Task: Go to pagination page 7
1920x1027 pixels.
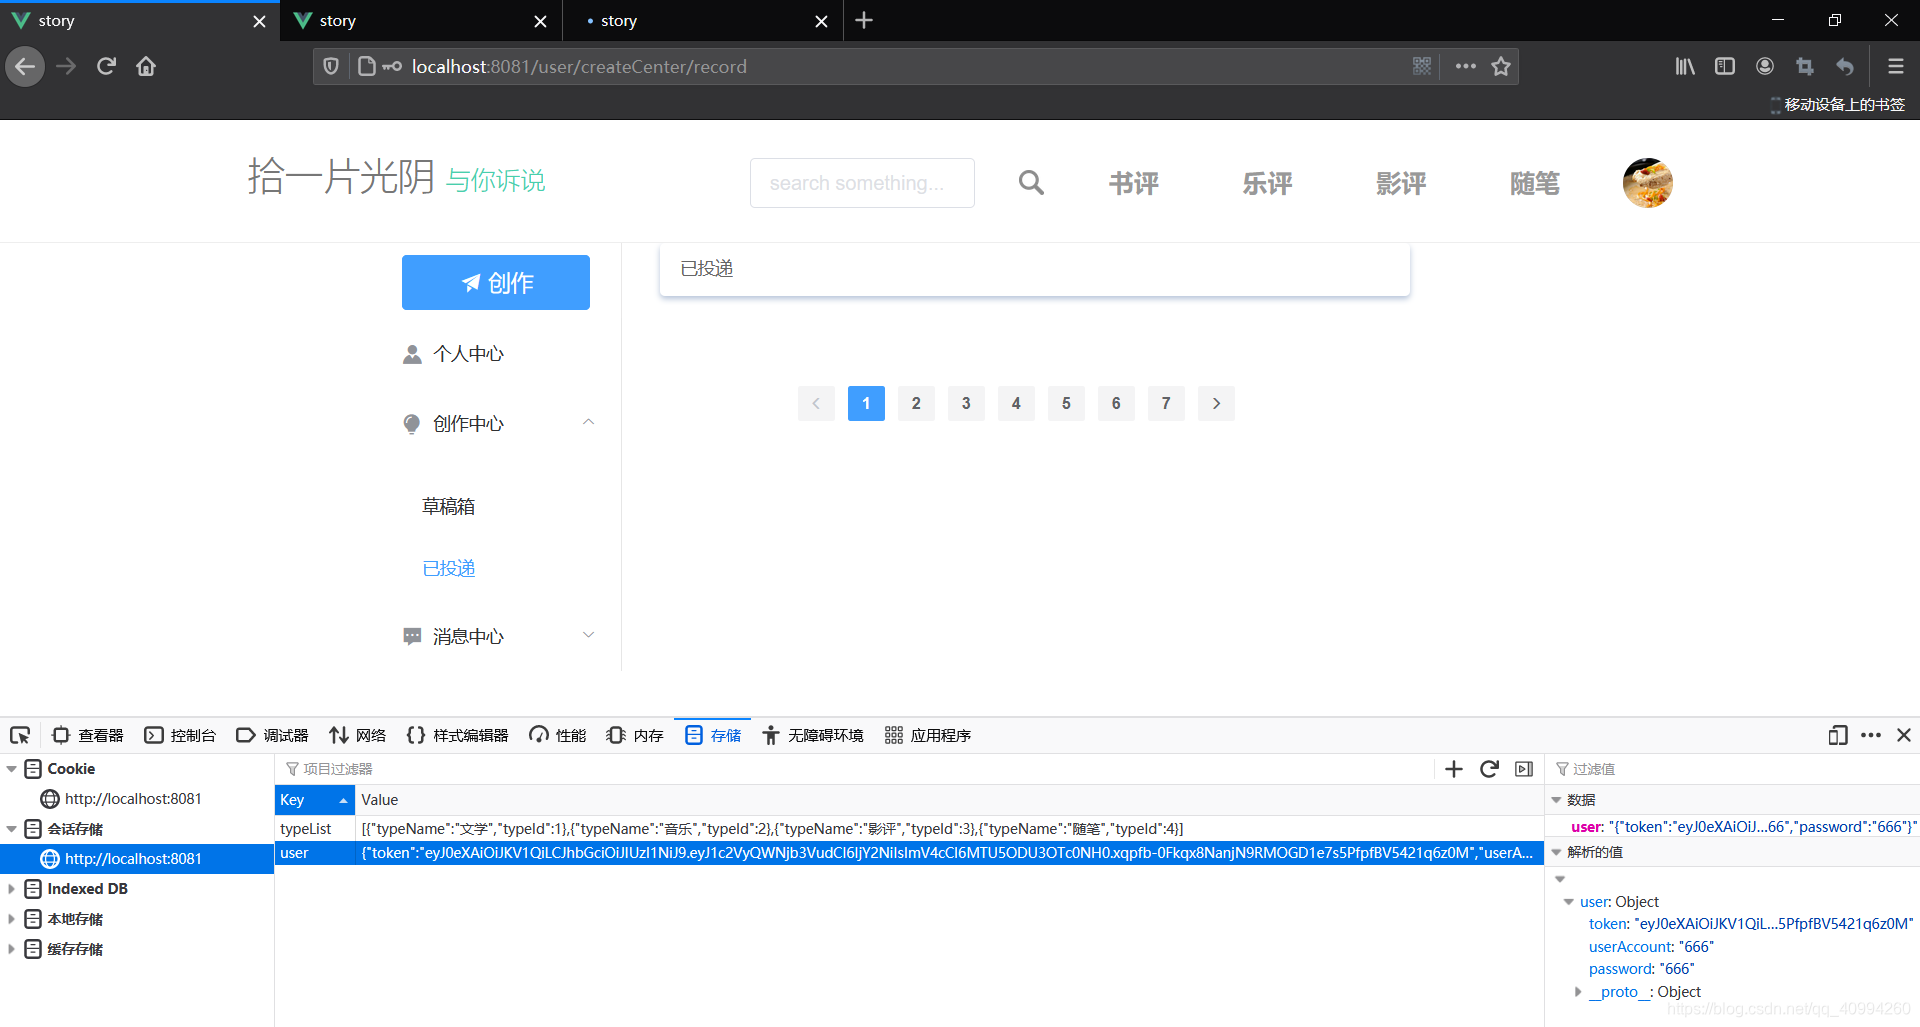Action: pyautogui.click(x=1166, y=403)
